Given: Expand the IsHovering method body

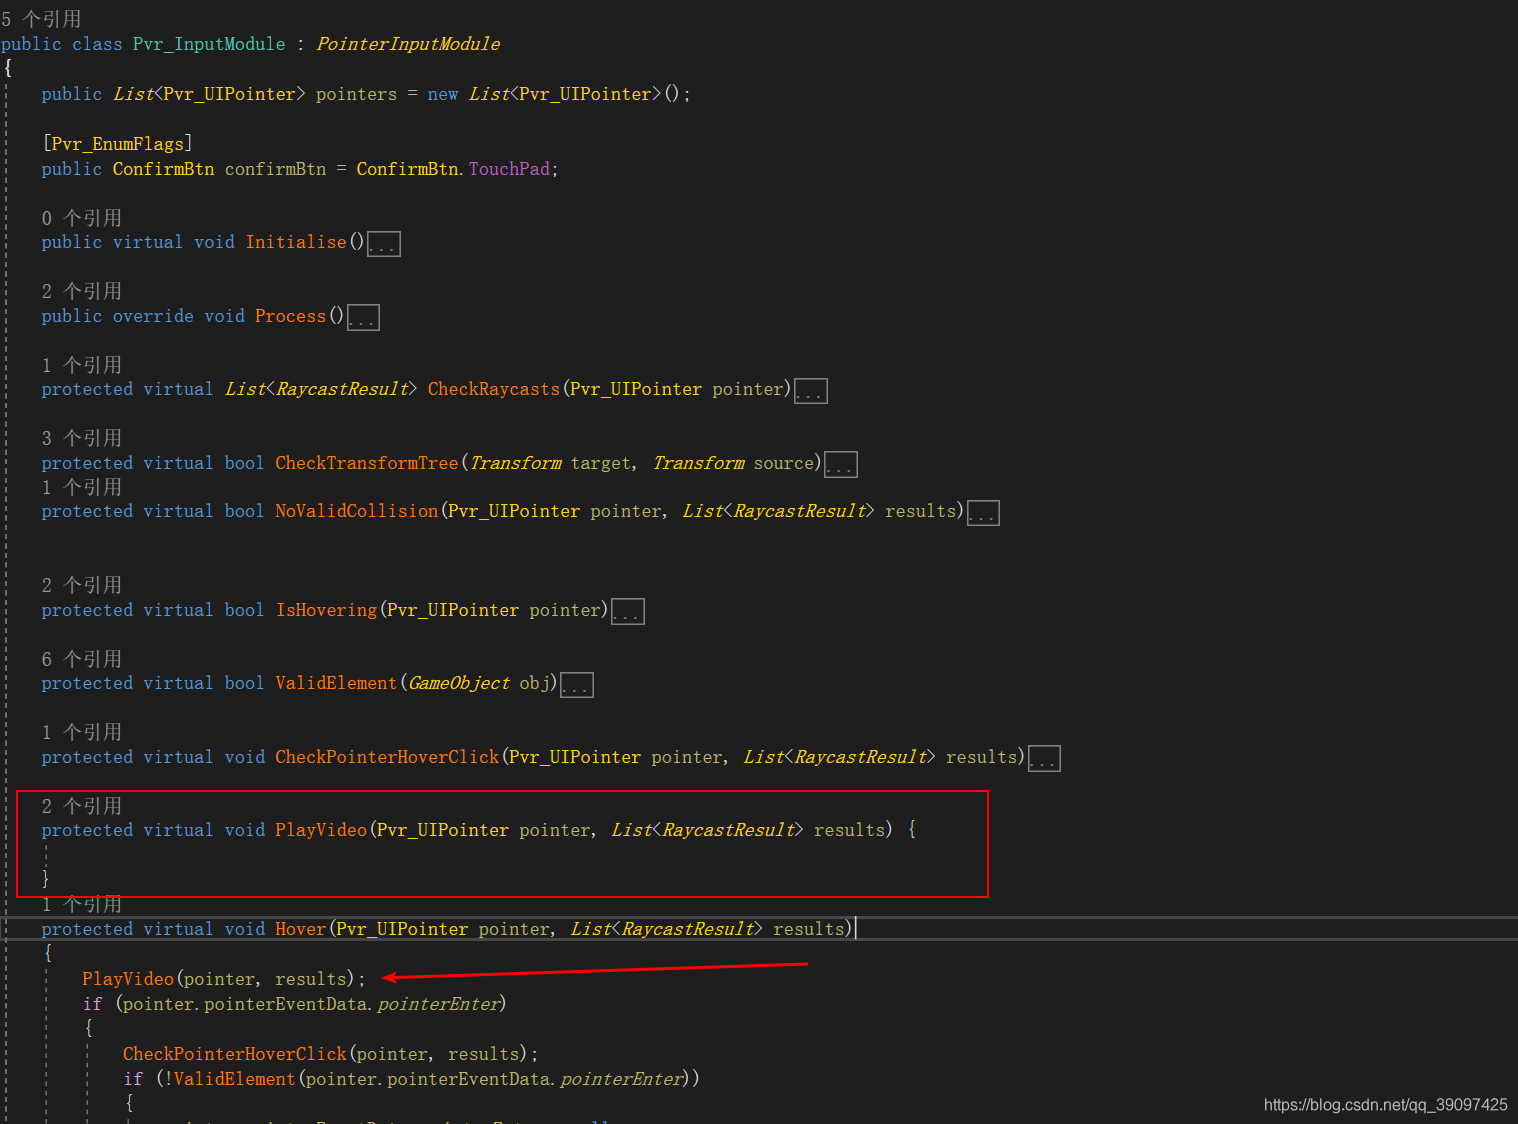Looking at the screenshot, I should (628, 611).
